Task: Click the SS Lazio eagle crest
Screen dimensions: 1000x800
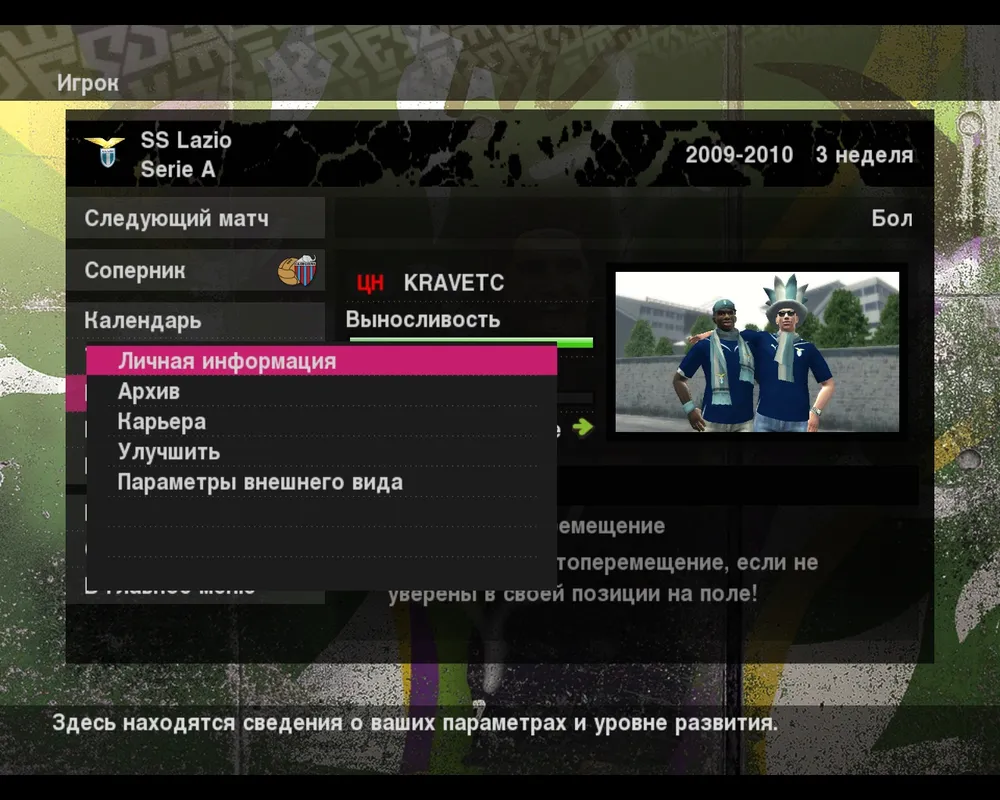Action: tap(105, 152)
